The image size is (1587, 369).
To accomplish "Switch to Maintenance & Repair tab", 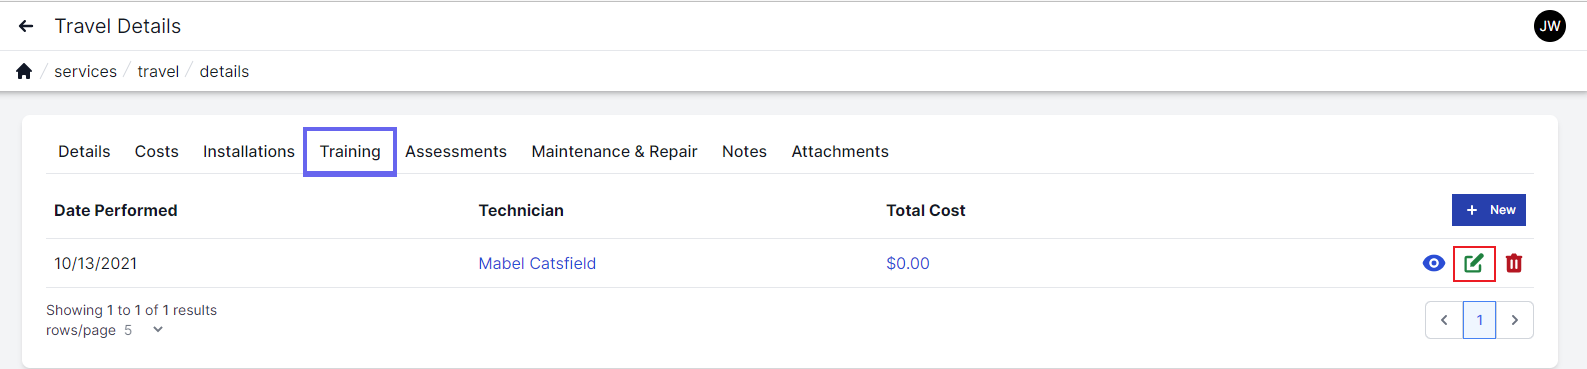I will click(x=614, y=151).
